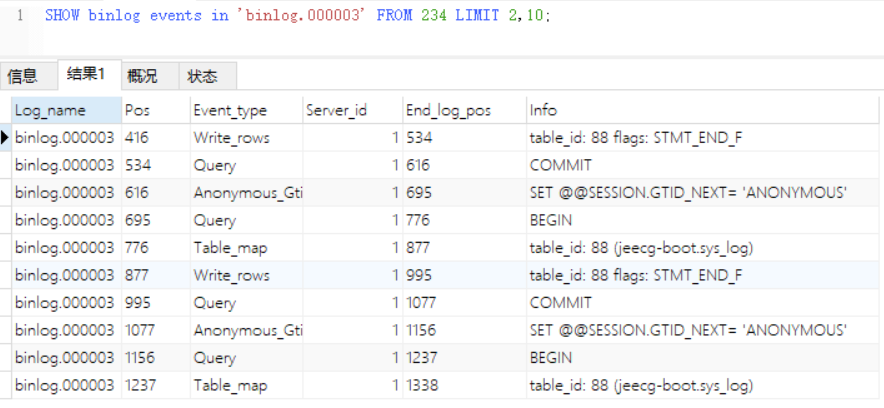
Task: Select Query cell in Pos 995 row
Action: tap(246, 303)
